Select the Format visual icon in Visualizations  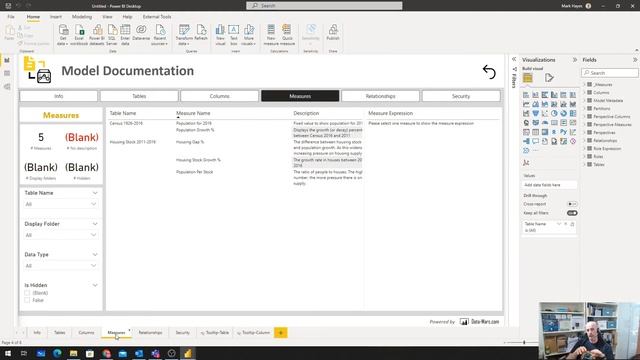[549, 78]
